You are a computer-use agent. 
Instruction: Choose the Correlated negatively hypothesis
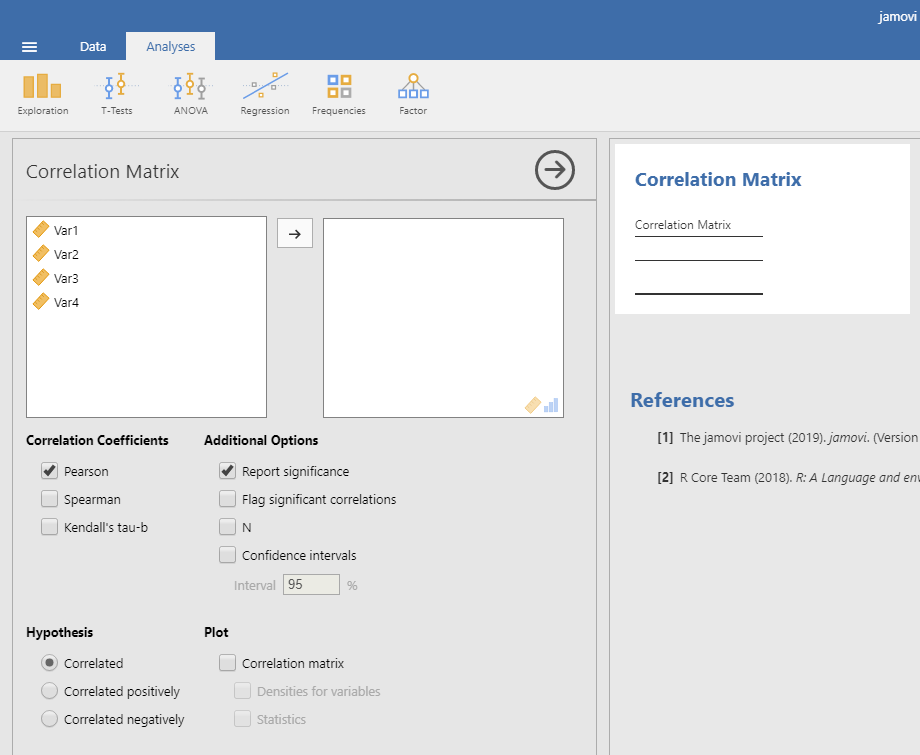point(49,719)
